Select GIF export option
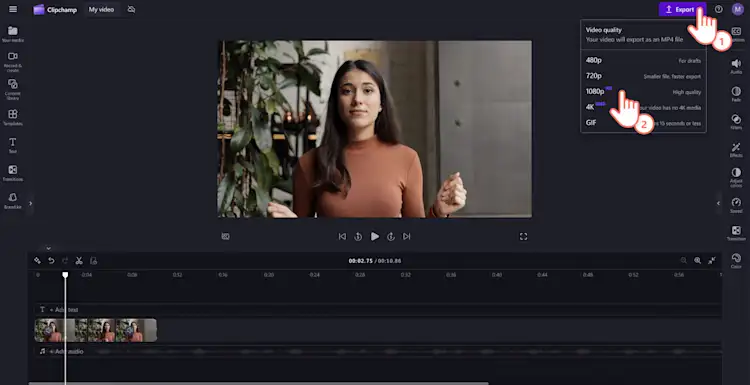Viewport: 750px width, 385px height. (x=643, y=123)
